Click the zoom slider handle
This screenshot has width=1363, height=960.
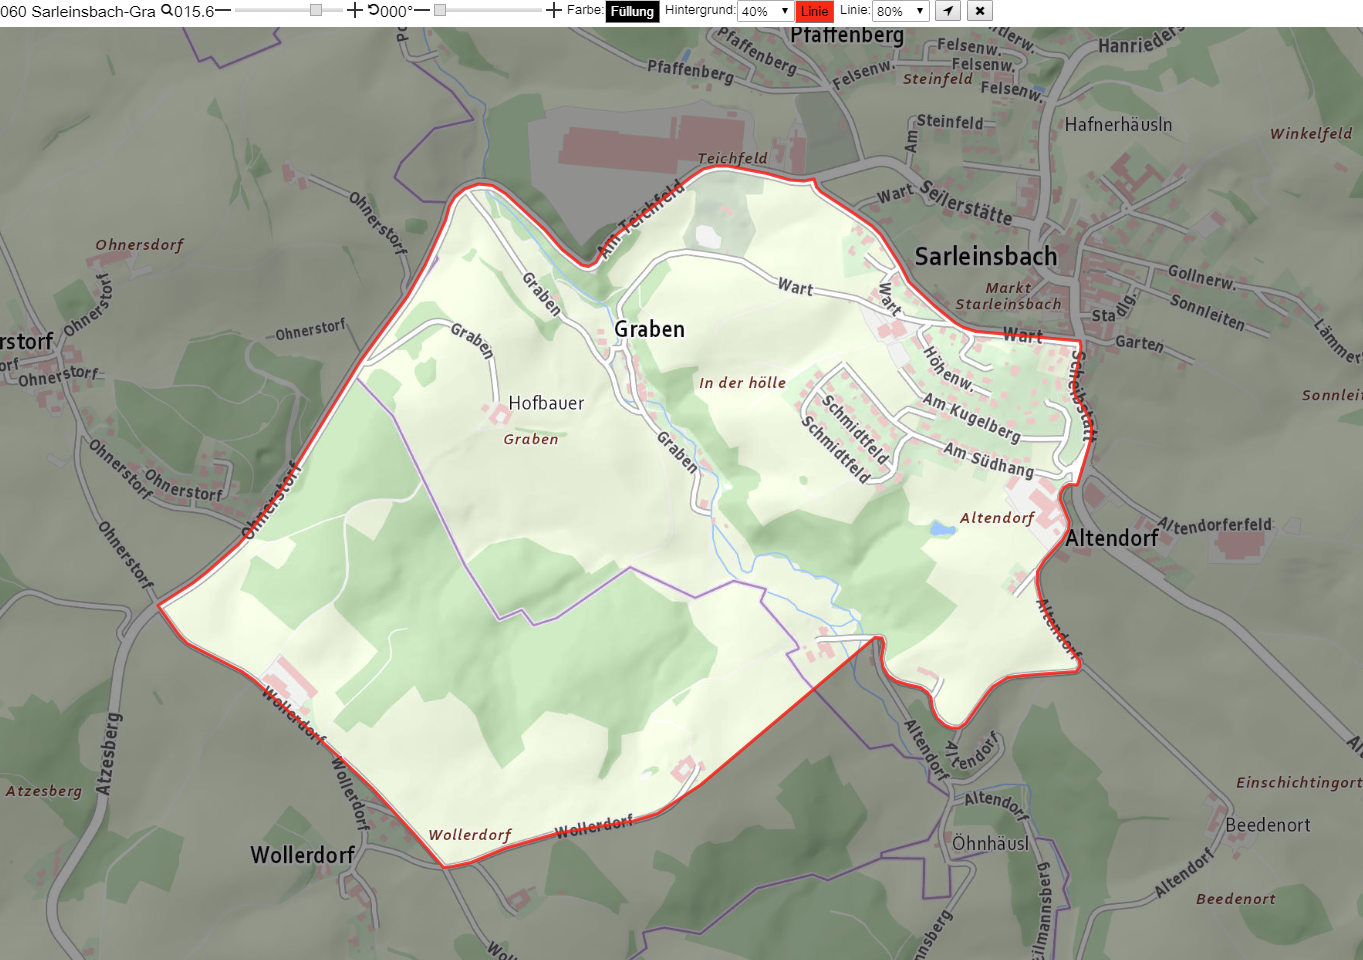pos(316,11)
